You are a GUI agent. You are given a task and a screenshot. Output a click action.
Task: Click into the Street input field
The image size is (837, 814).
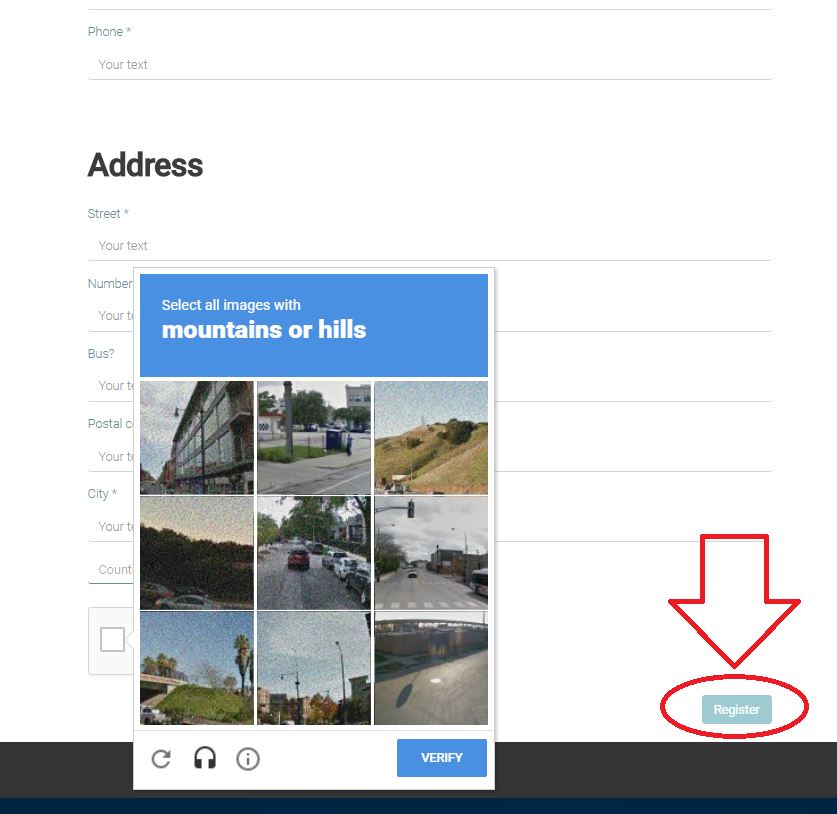430,246
